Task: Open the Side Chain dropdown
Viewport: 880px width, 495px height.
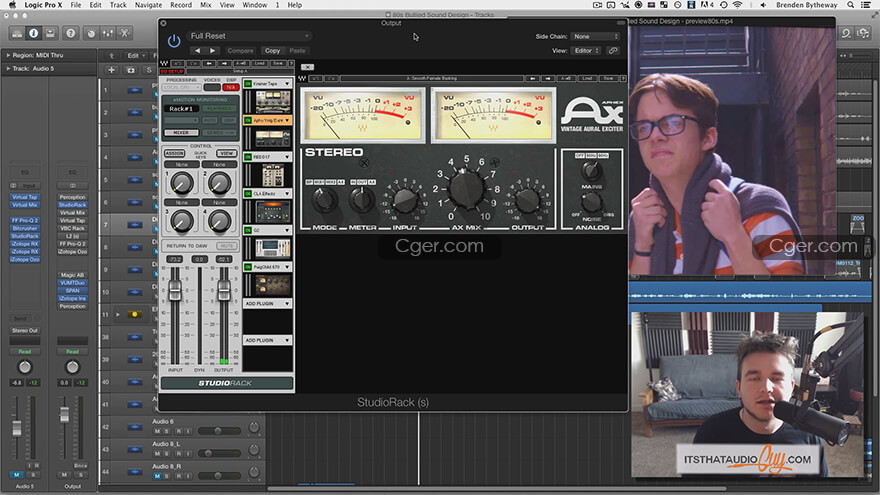Action: tap(595, 36)
